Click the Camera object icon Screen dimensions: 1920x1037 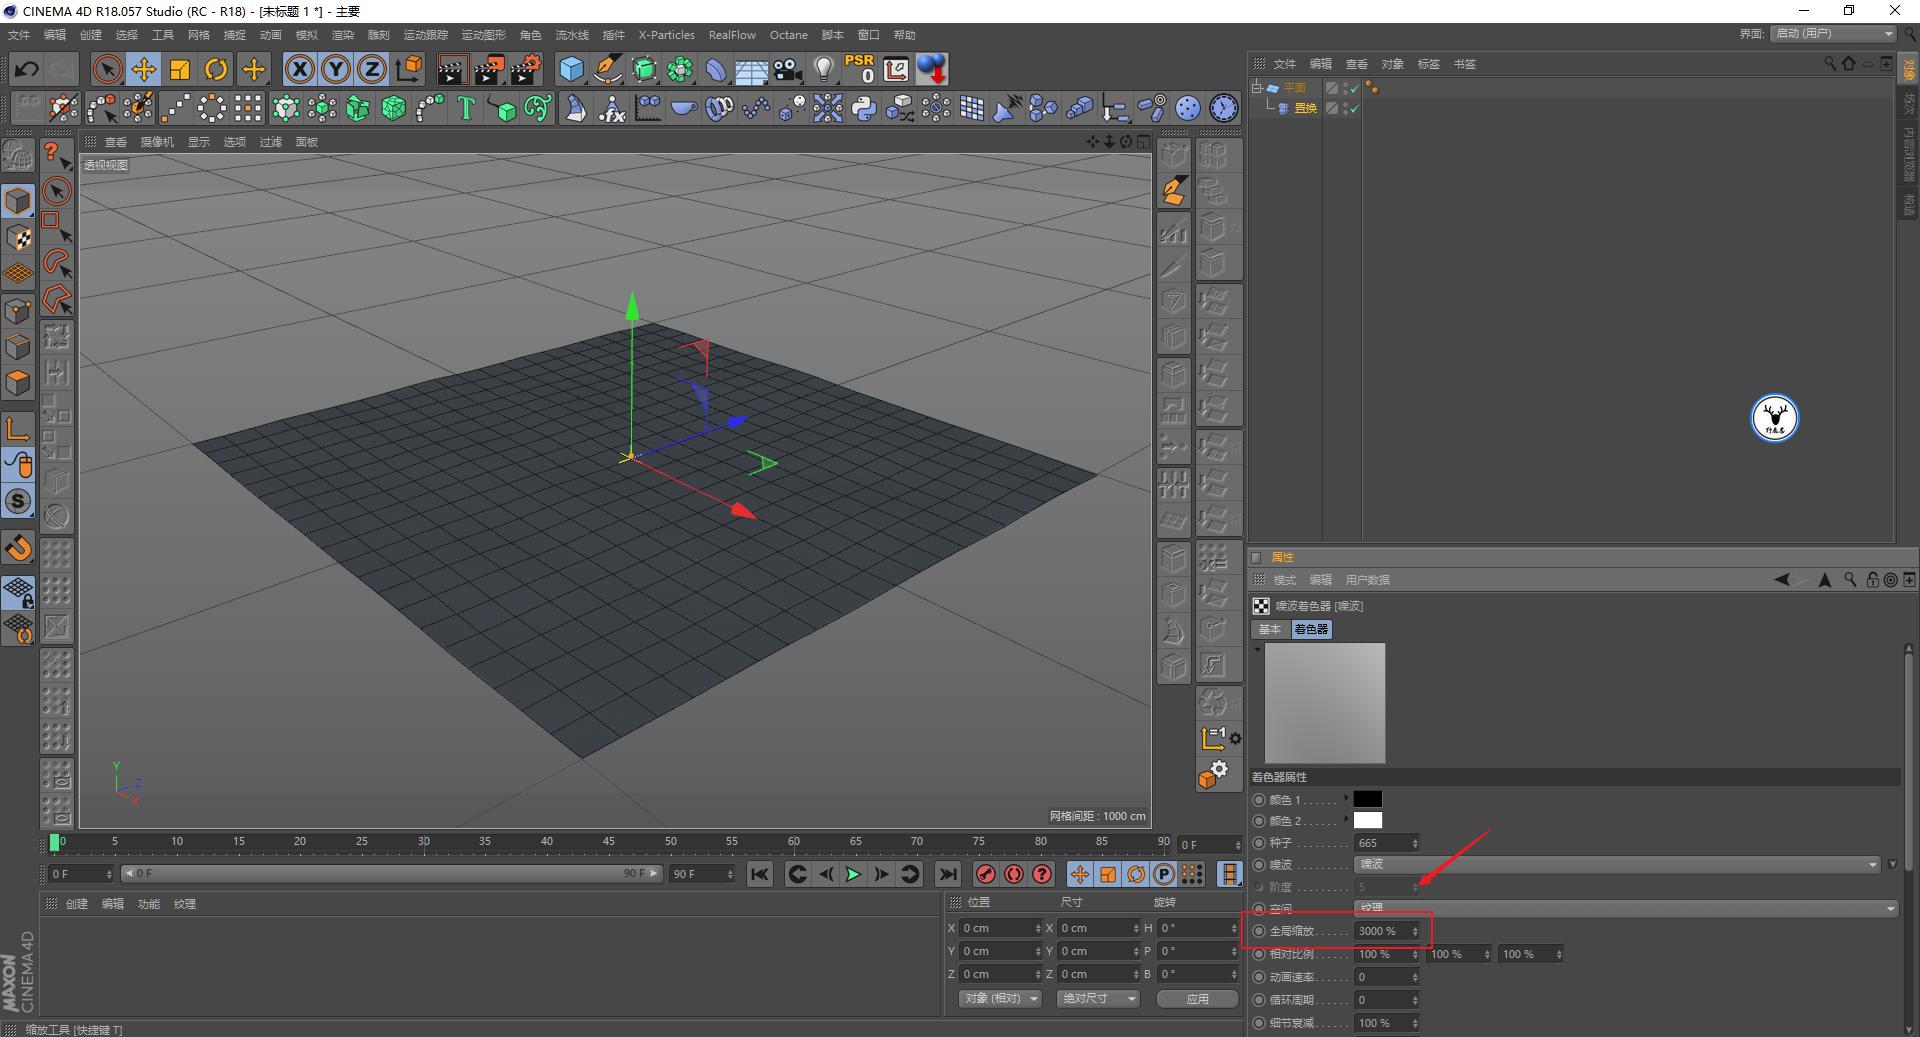tap(788, 69)
